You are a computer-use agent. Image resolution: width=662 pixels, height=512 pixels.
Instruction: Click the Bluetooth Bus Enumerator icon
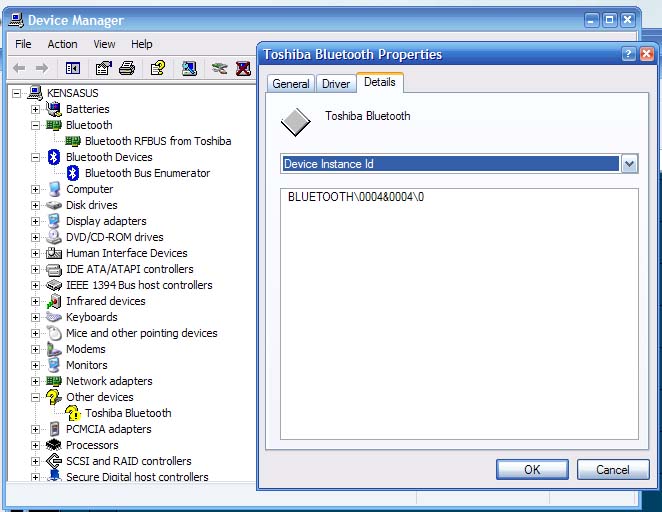[x=73, y=173]
